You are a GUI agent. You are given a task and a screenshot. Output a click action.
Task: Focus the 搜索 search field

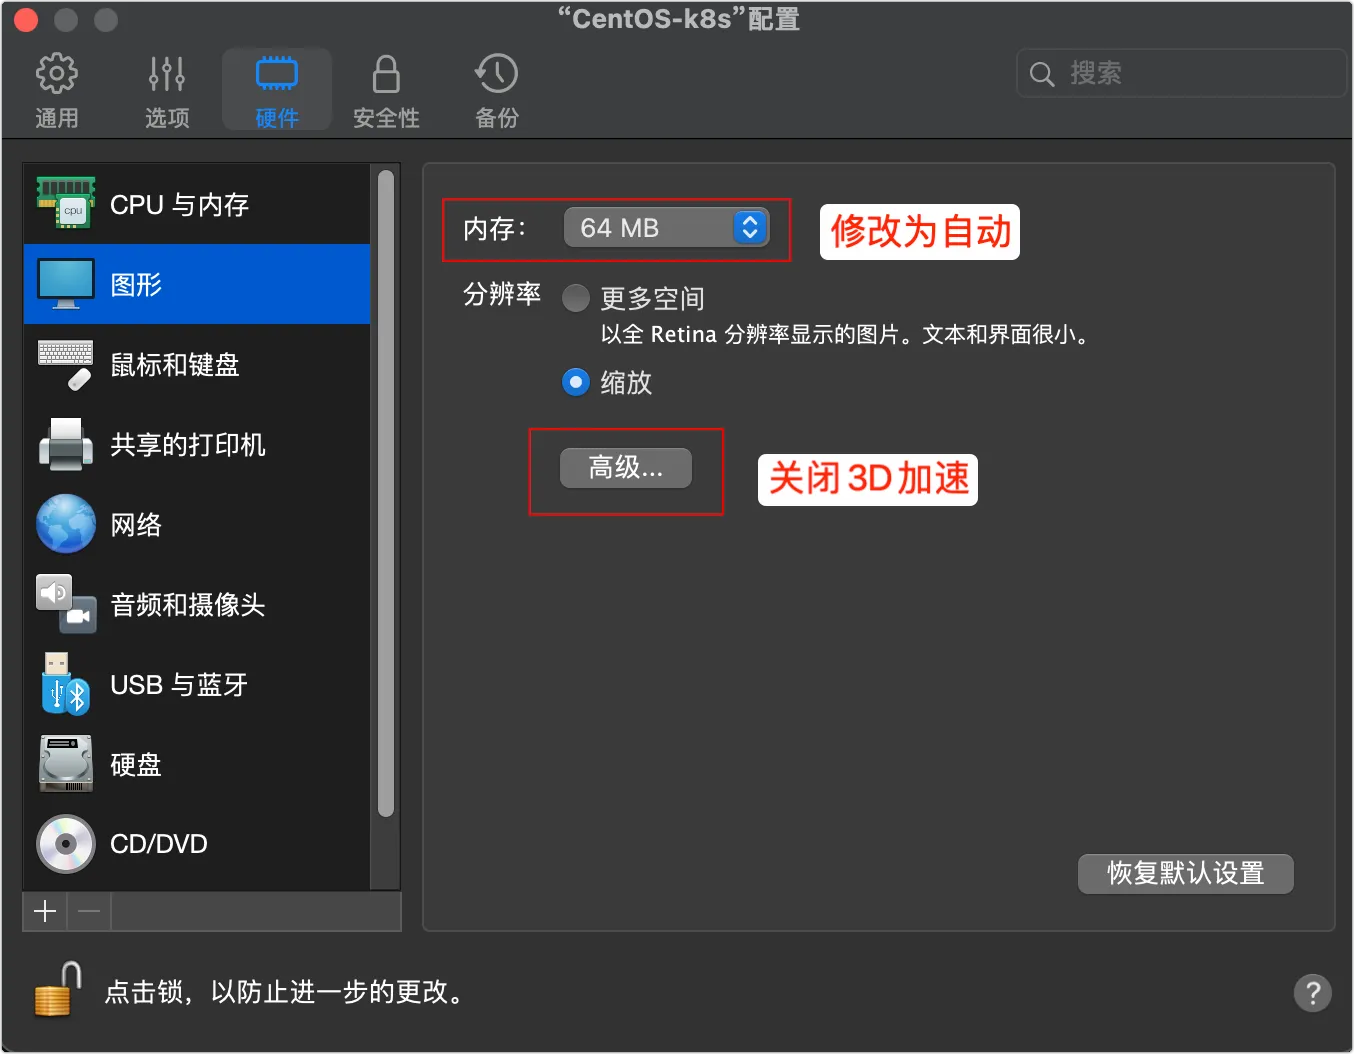click(x=1182, y=73)
